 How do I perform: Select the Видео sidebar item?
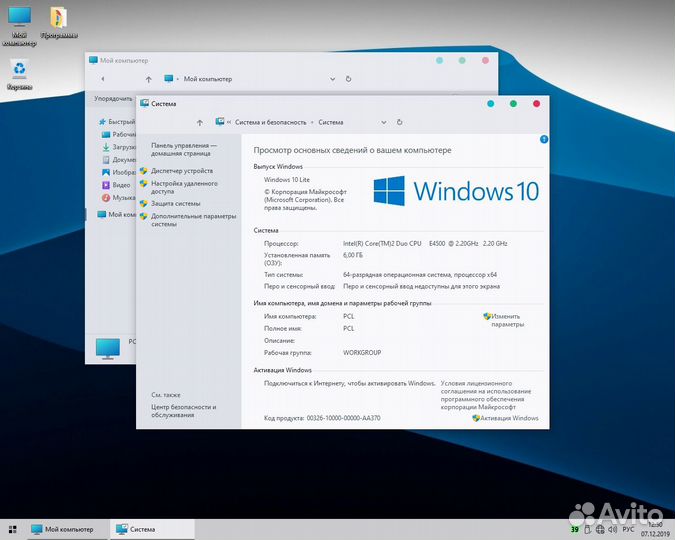(116, 185)
